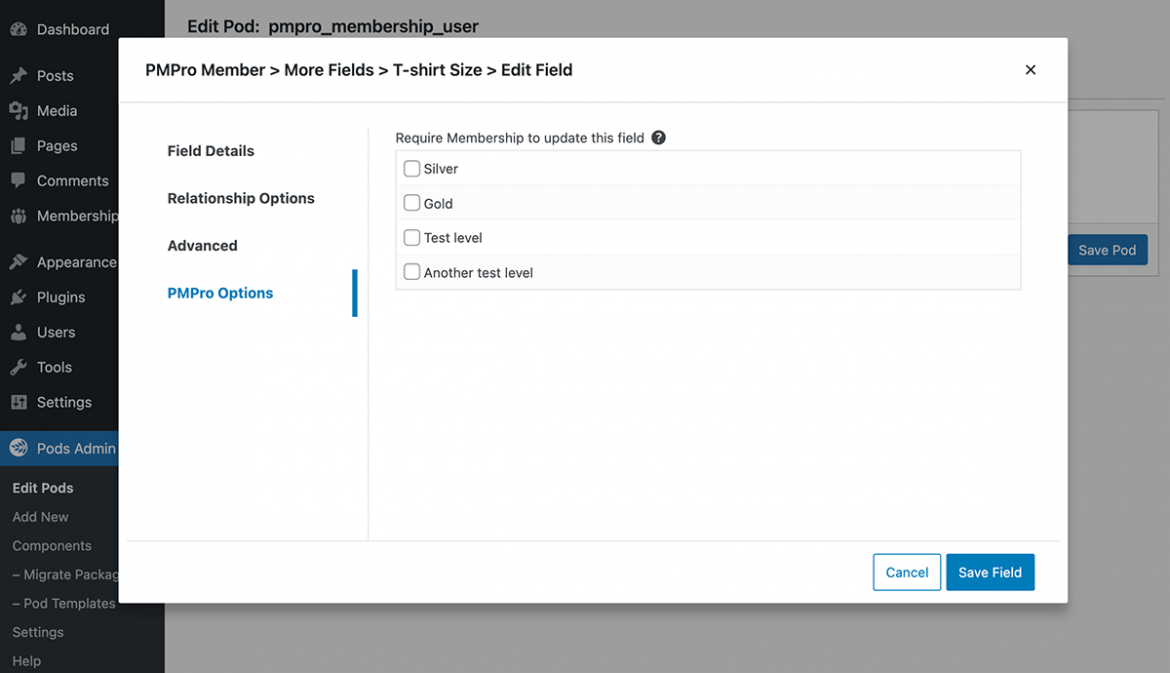Viewport: 1170px width, 673px height.
Task: Open the Relationship Options tab
Action: 240,198
